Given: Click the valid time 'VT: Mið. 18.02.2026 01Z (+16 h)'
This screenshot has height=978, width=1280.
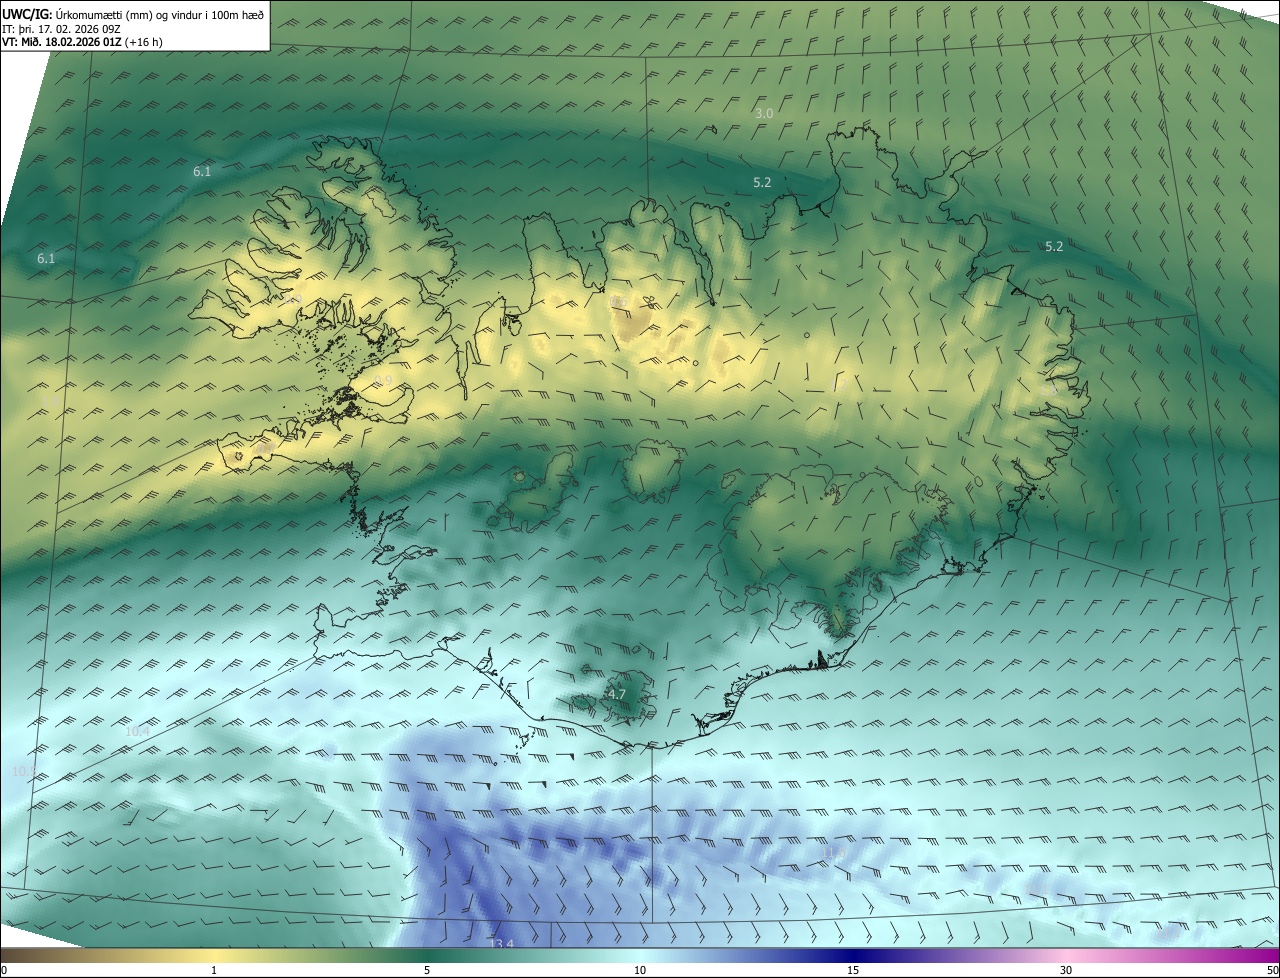Looking at the screenshot, I should click(x=82, y=42).
